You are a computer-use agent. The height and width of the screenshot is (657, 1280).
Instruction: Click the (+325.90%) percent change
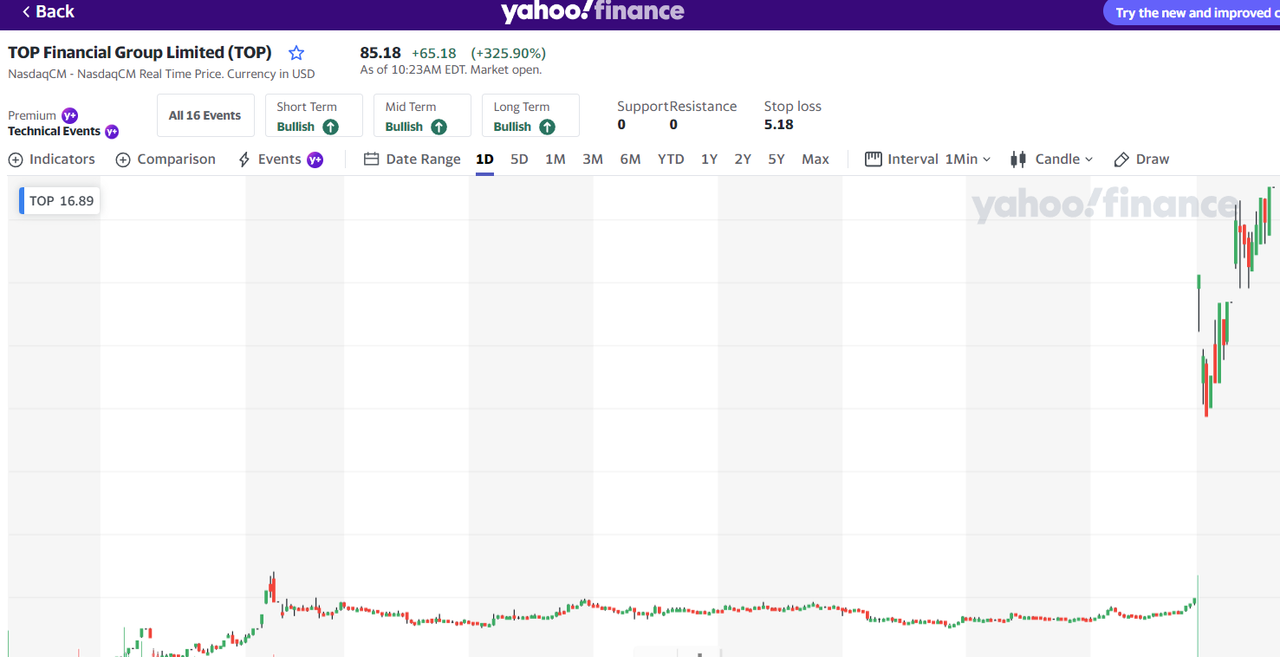(x=508, y=53)
